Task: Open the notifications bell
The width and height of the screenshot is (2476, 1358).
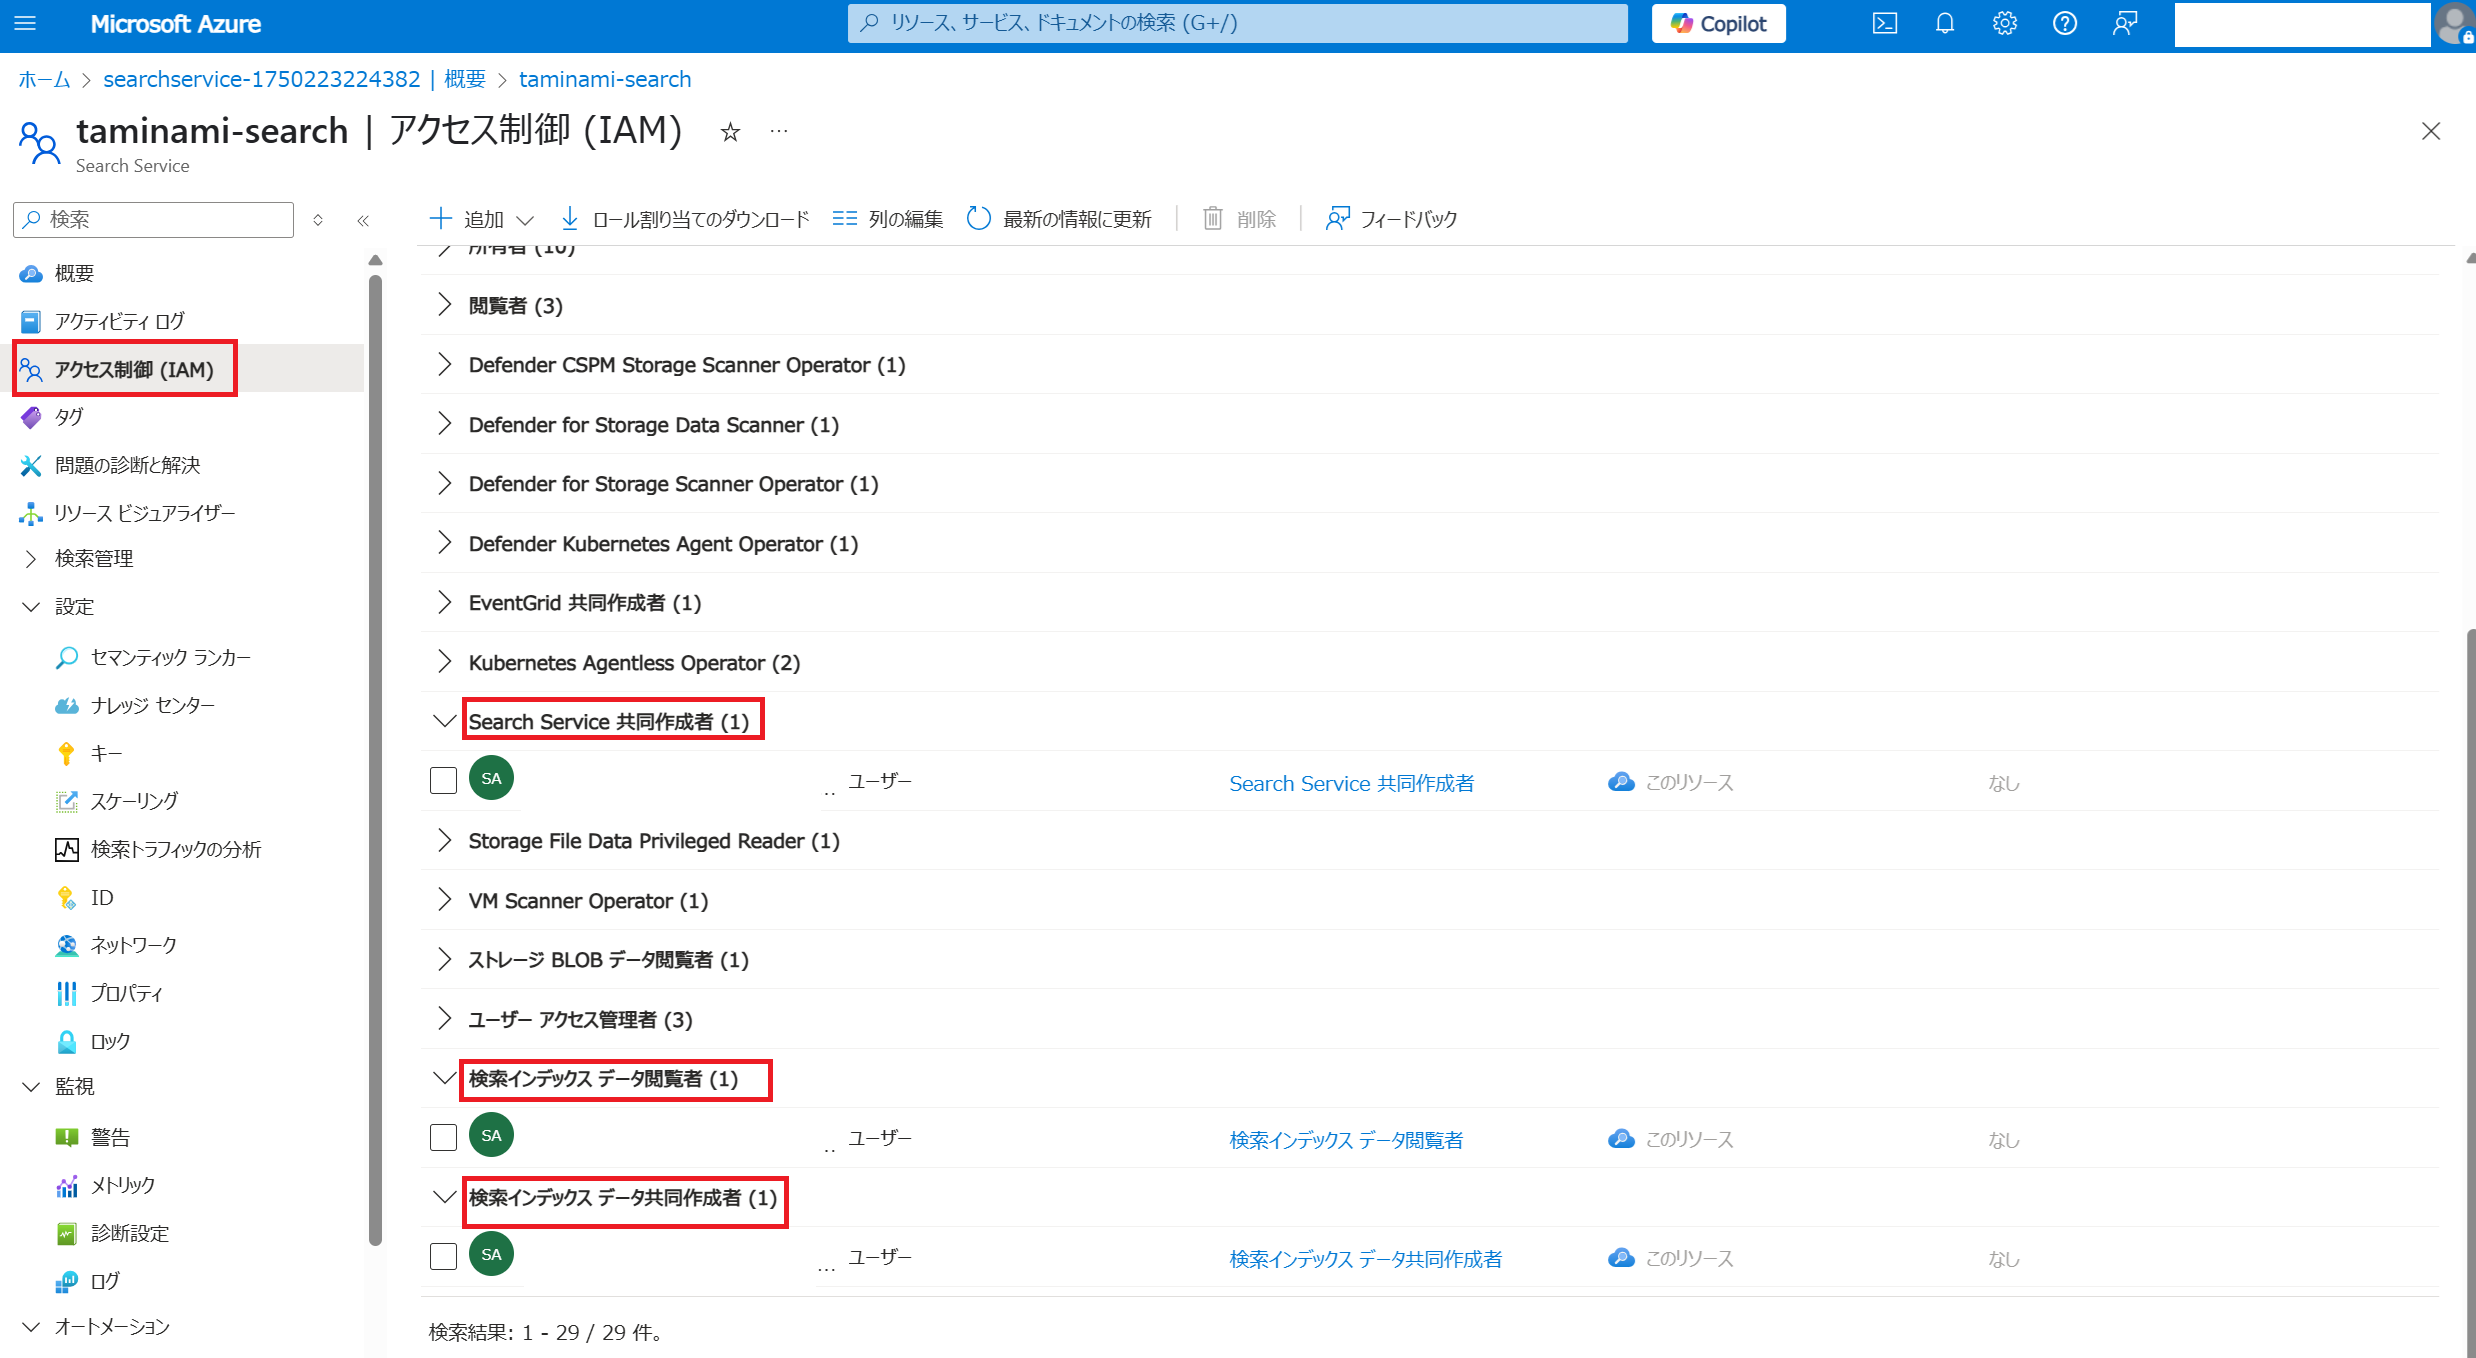Action: pos(1944,23)
